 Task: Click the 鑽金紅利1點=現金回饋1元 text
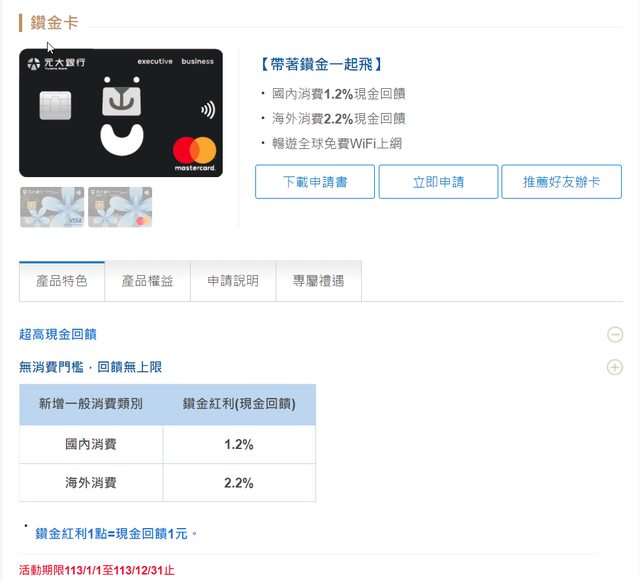pos(111,534)
